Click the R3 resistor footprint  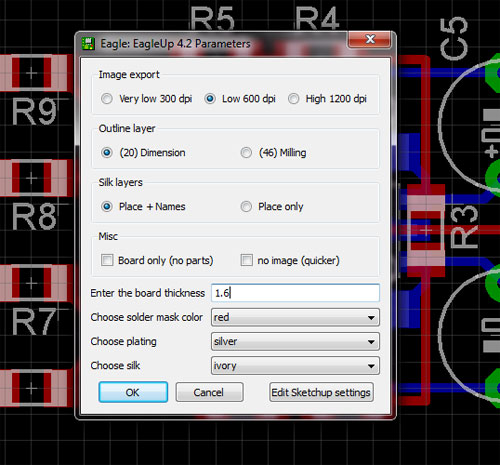click(x=426, y=230)
